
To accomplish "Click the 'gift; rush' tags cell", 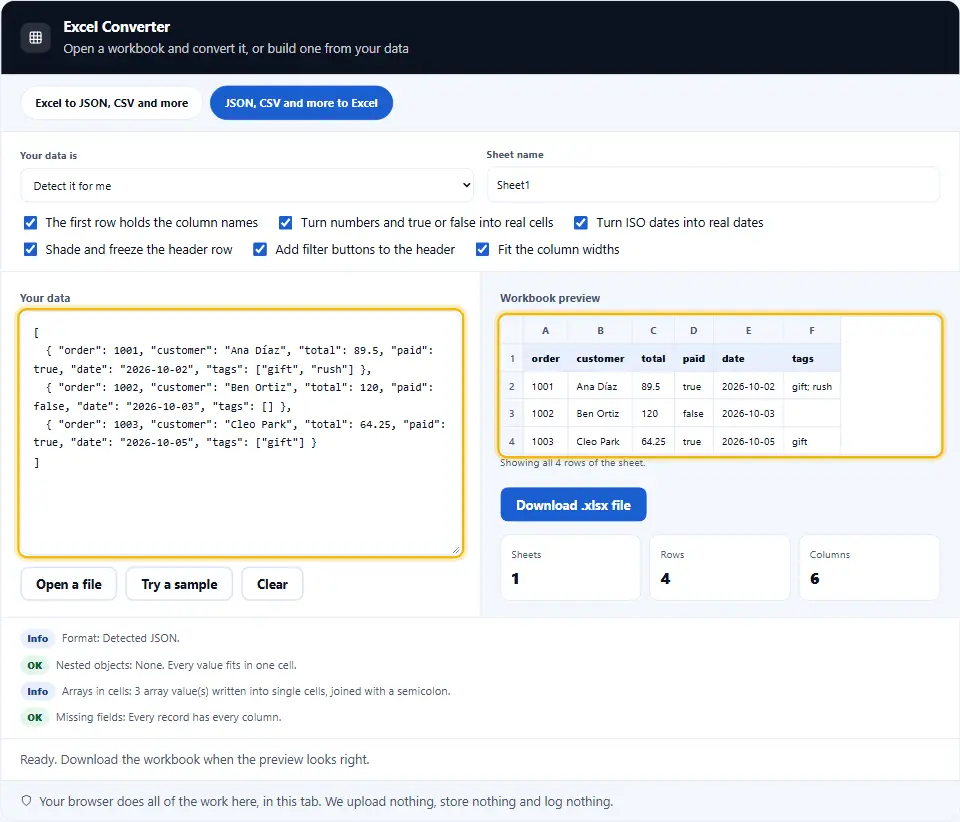I will pos(812,387).
